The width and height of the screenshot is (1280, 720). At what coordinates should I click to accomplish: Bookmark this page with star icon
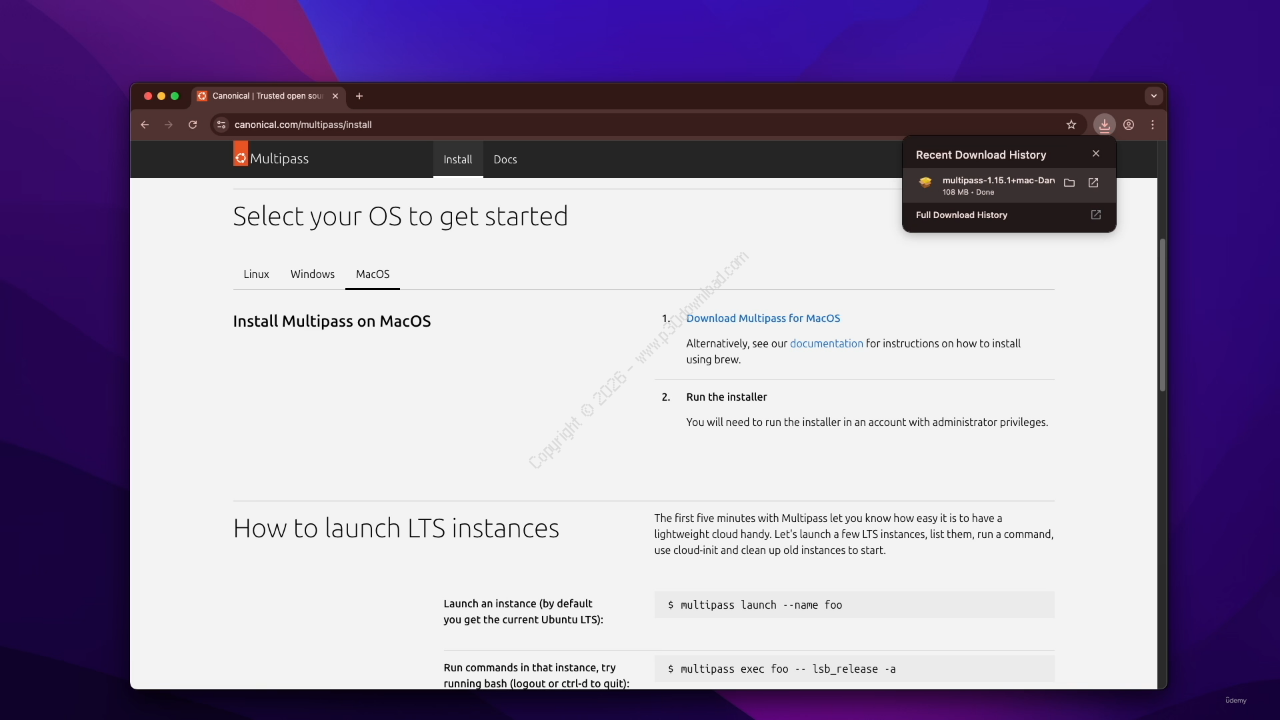(x=1071, y=125)
